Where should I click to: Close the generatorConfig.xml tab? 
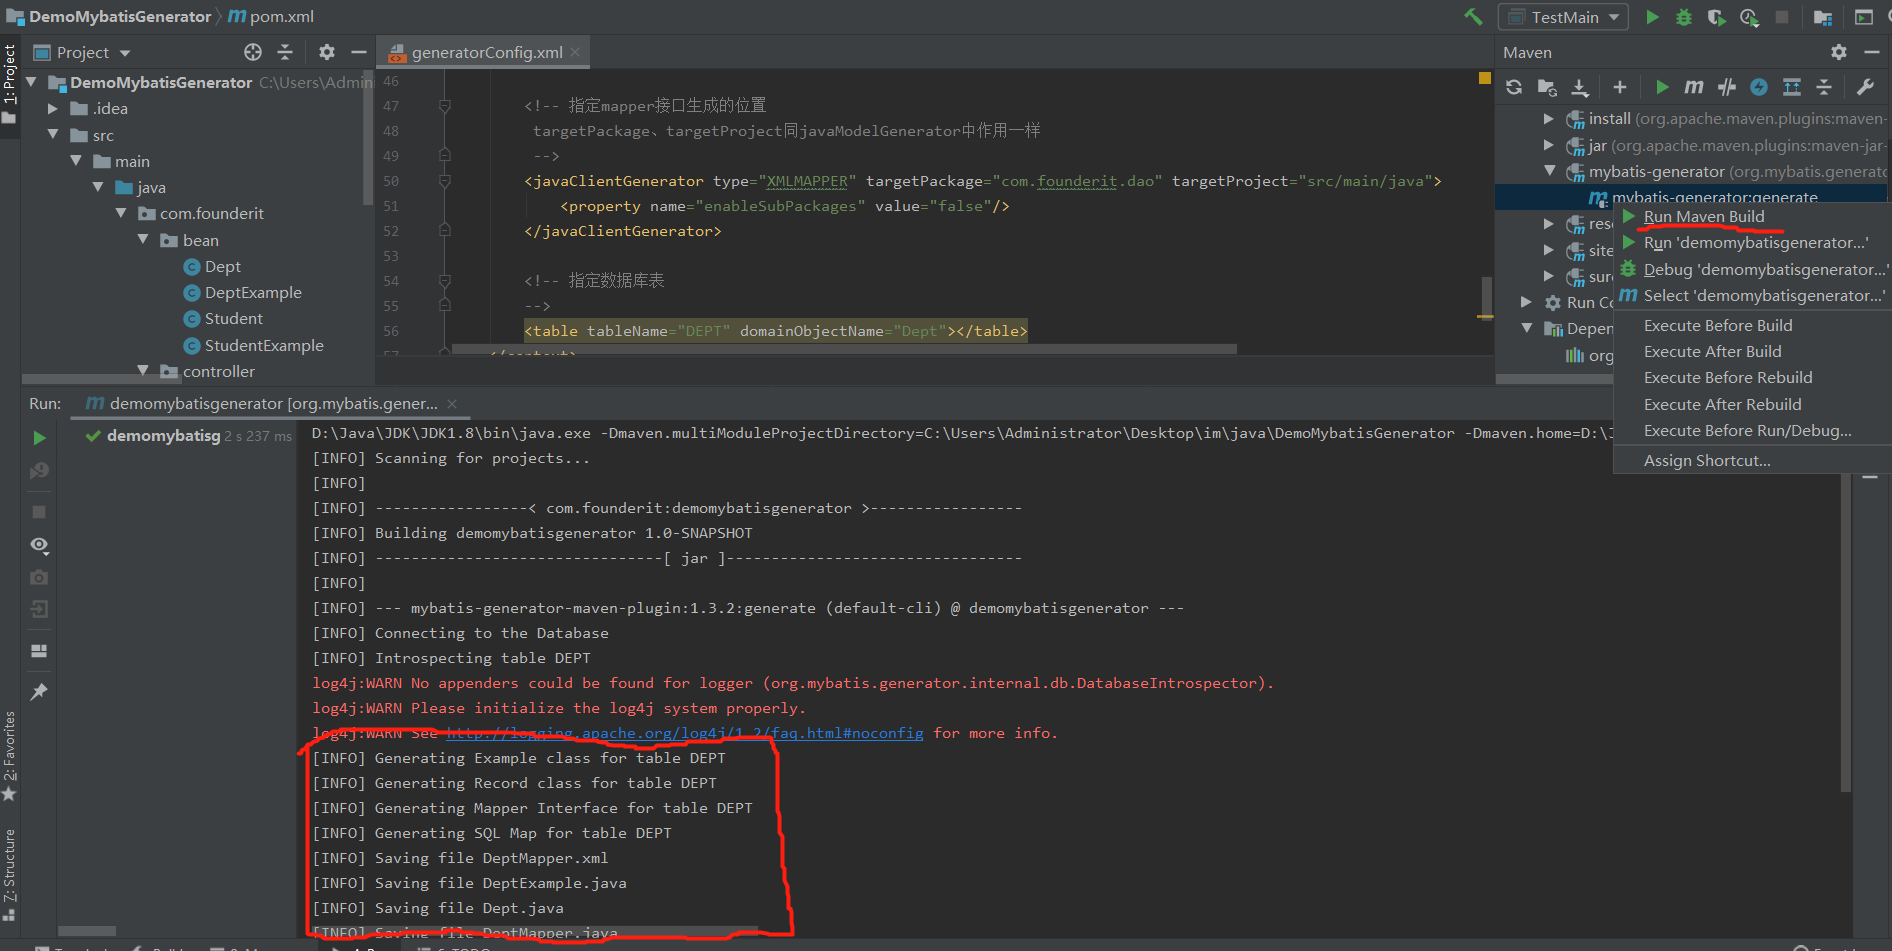pos(575,53)
